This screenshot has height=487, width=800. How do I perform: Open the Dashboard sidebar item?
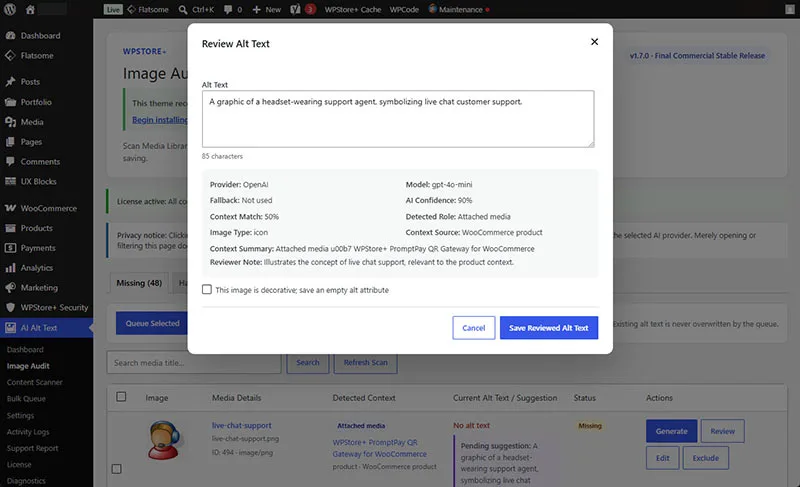click(46, 36)
